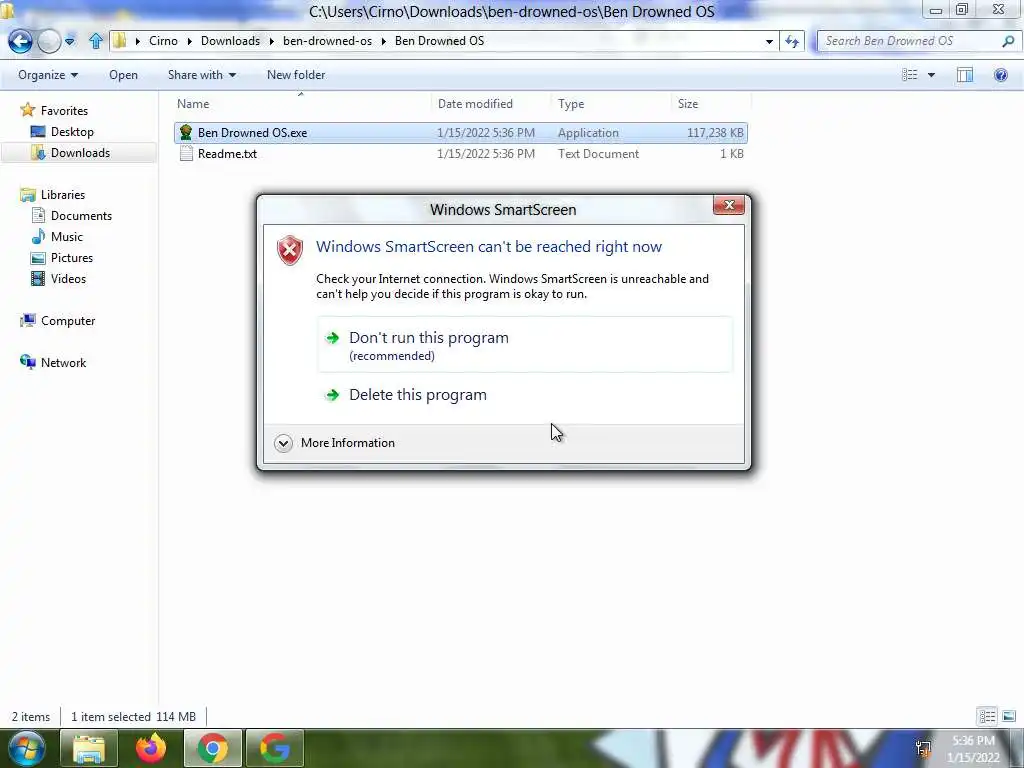The width and height of the screenshot is (1024, 768).
Task: Open Chrome from the taskbar
Action: (x=213, y=748)
